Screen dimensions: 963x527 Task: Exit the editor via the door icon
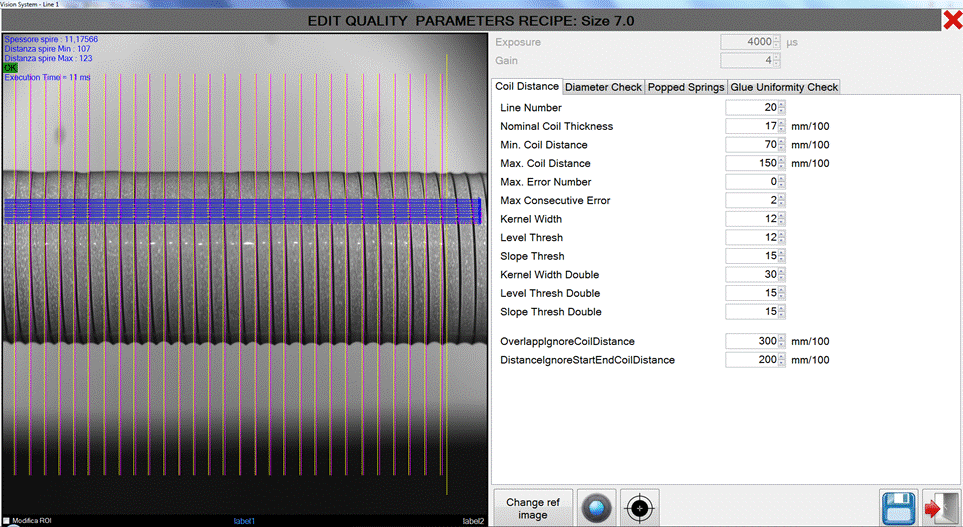(x=941, y=508)
